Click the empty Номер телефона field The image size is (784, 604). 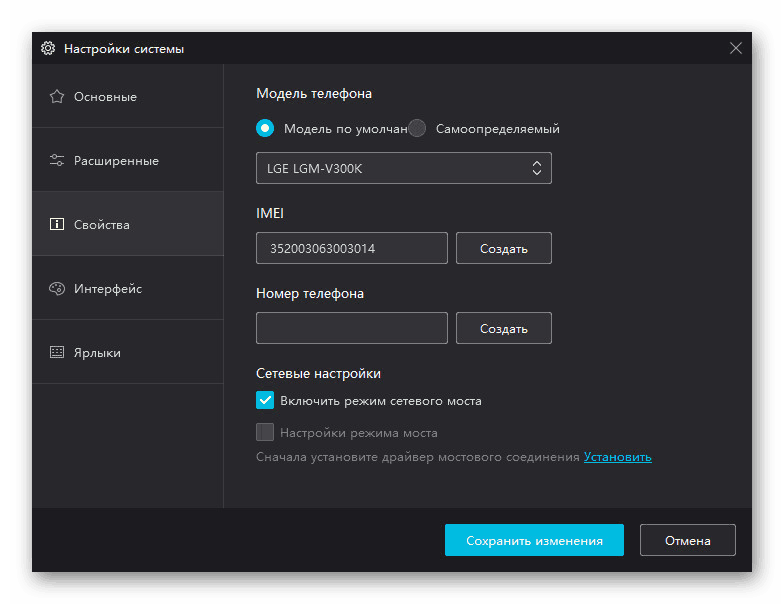coord(352,328)
